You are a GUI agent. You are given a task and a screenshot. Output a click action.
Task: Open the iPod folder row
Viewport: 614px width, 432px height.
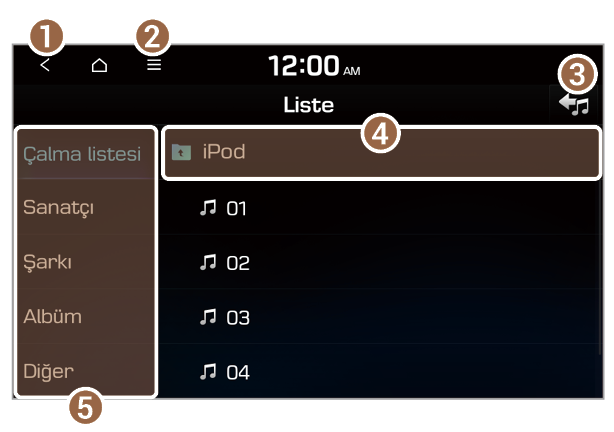pyautogui.click(x=380, y=153)
